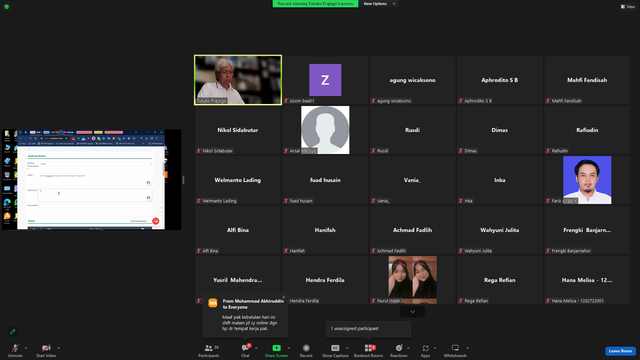Open the Reactions menu

point(399,350)
